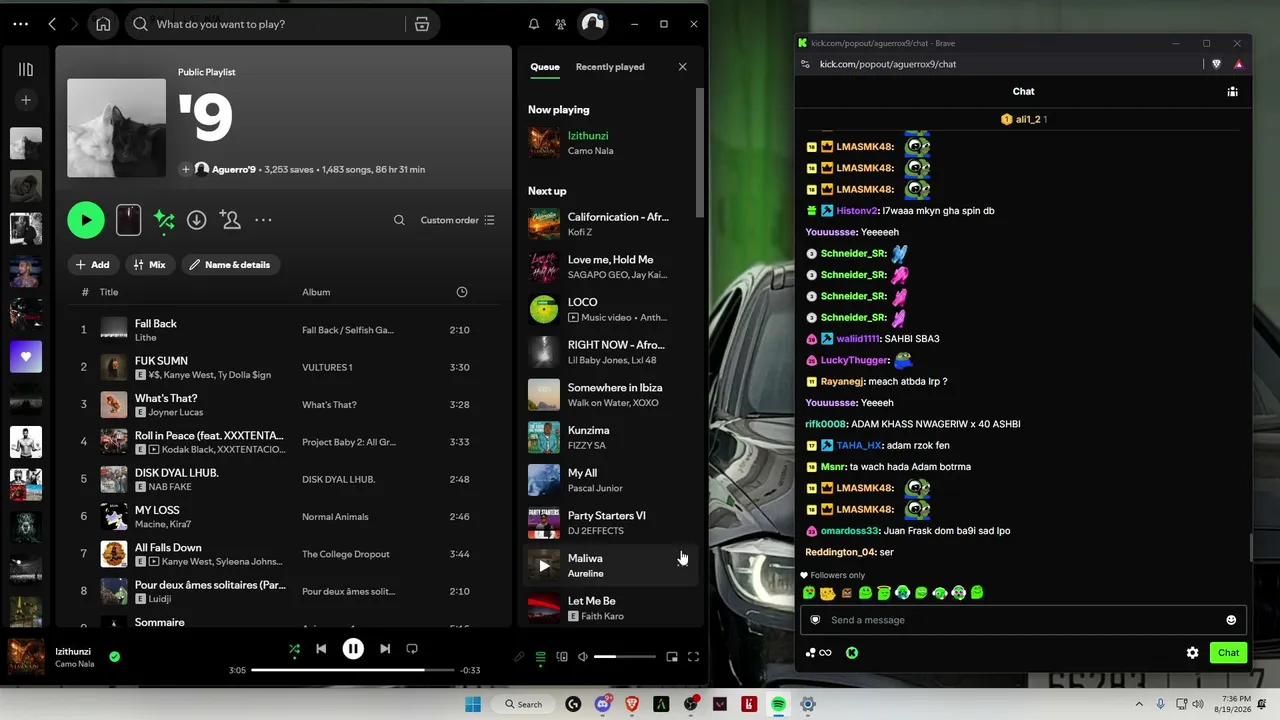Viewport: 1280px width, 720px height.
Task: Select Californication by Kofi Z in queue
Action: tap(610, 224)
